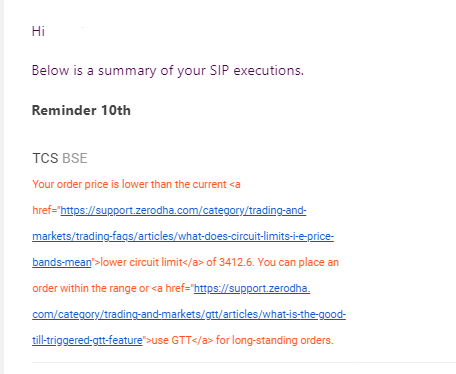Click the first orange href= text

pyautogui.click(x=45, y=211)
